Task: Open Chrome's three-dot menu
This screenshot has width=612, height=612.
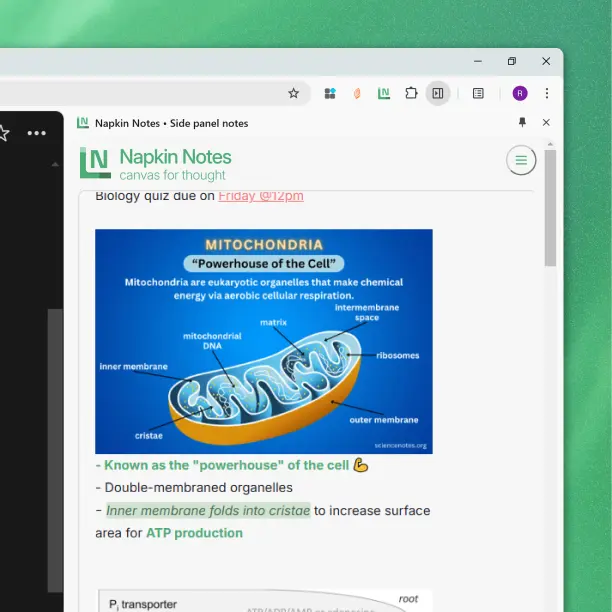Action: [547, 93]
